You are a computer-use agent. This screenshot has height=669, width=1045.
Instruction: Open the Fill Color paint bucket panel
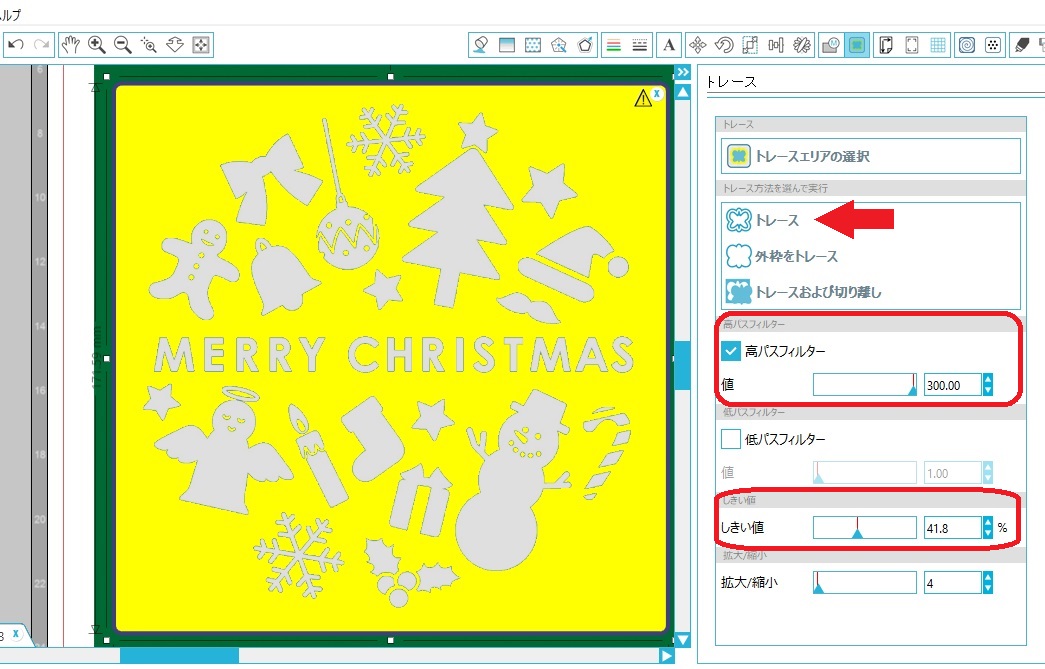[x=481, y=44]
